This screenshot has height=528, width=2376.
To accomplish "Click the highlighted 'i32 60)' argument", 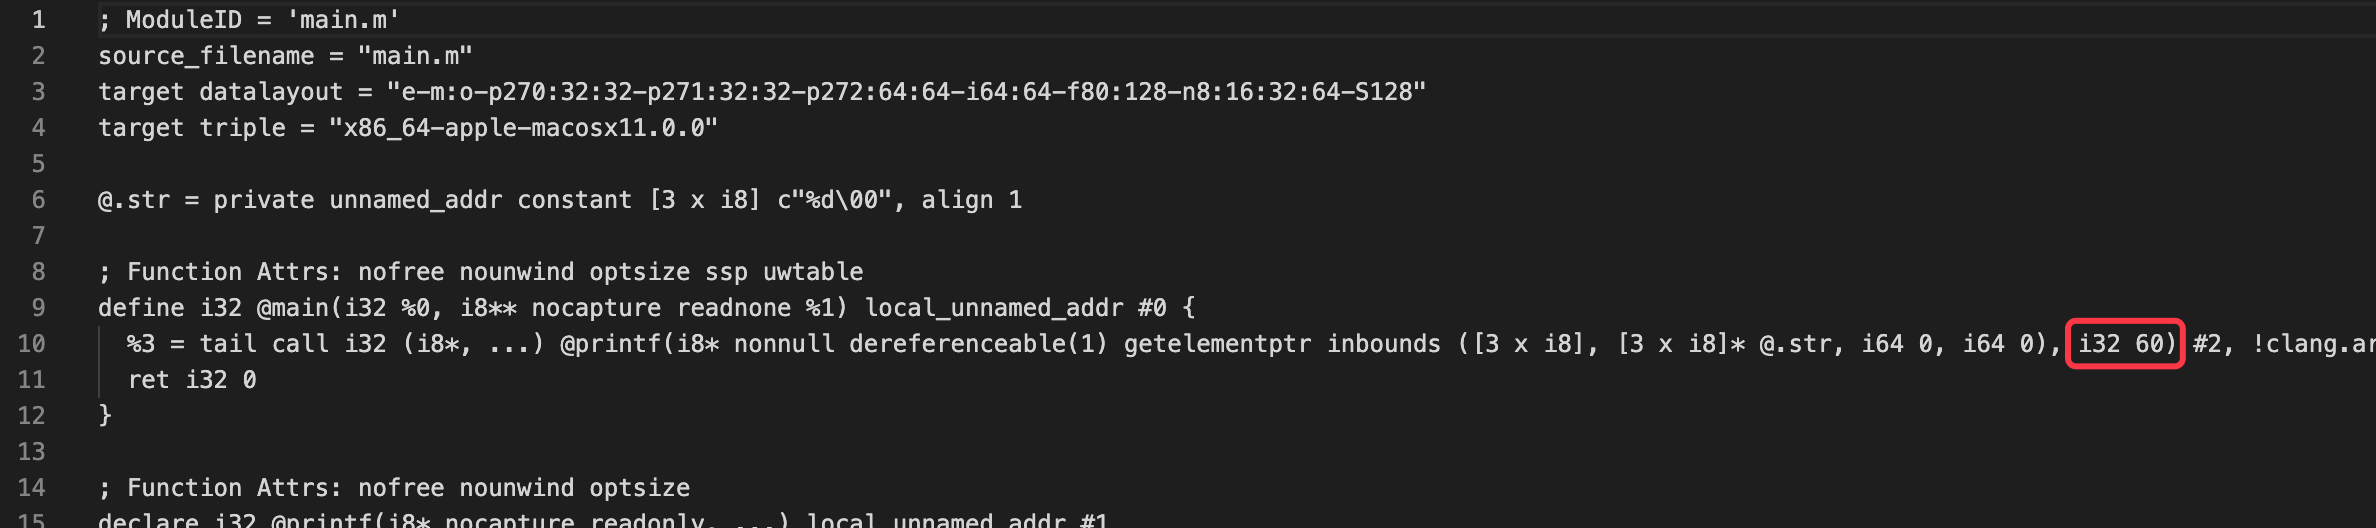I will tap(2124, 344).
